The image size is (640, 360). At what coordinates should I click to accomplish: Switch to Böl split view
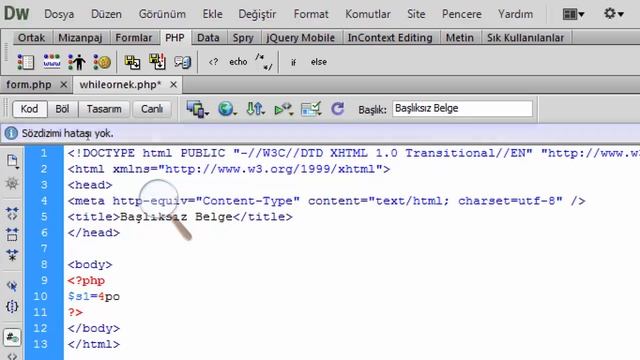62,109
